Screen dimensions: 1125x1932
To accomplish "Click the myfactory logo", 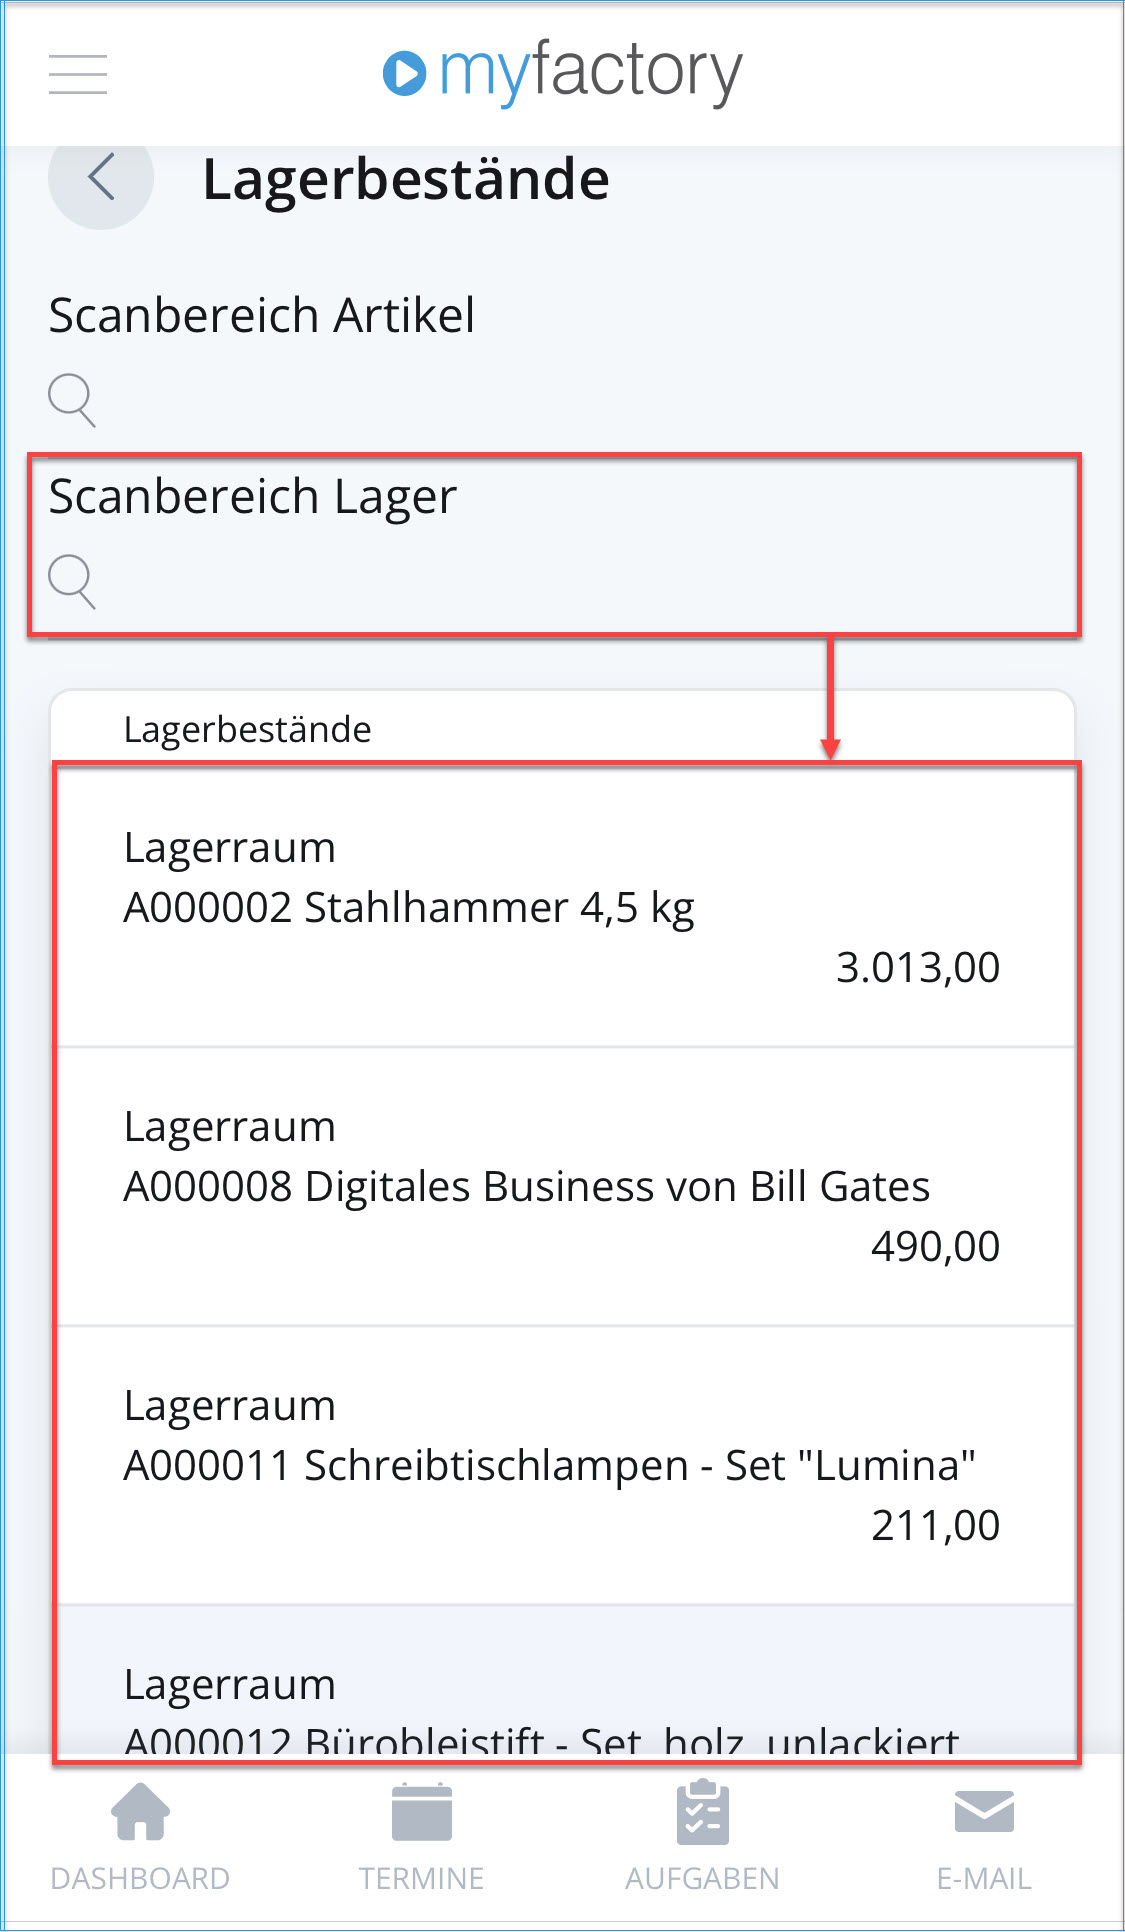I will [x=562, y=72].
